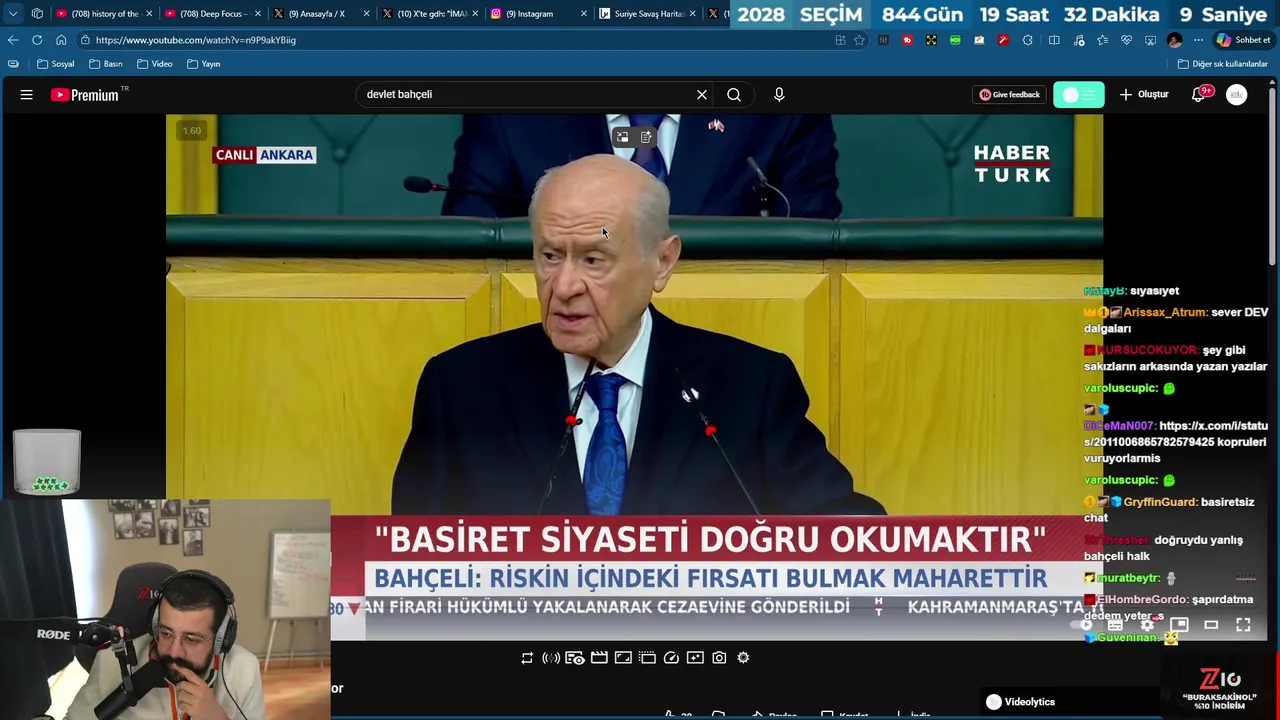
Task: Open the browser settings three-dots menu
Action: pyautogui.click(x=1198, y=40)
